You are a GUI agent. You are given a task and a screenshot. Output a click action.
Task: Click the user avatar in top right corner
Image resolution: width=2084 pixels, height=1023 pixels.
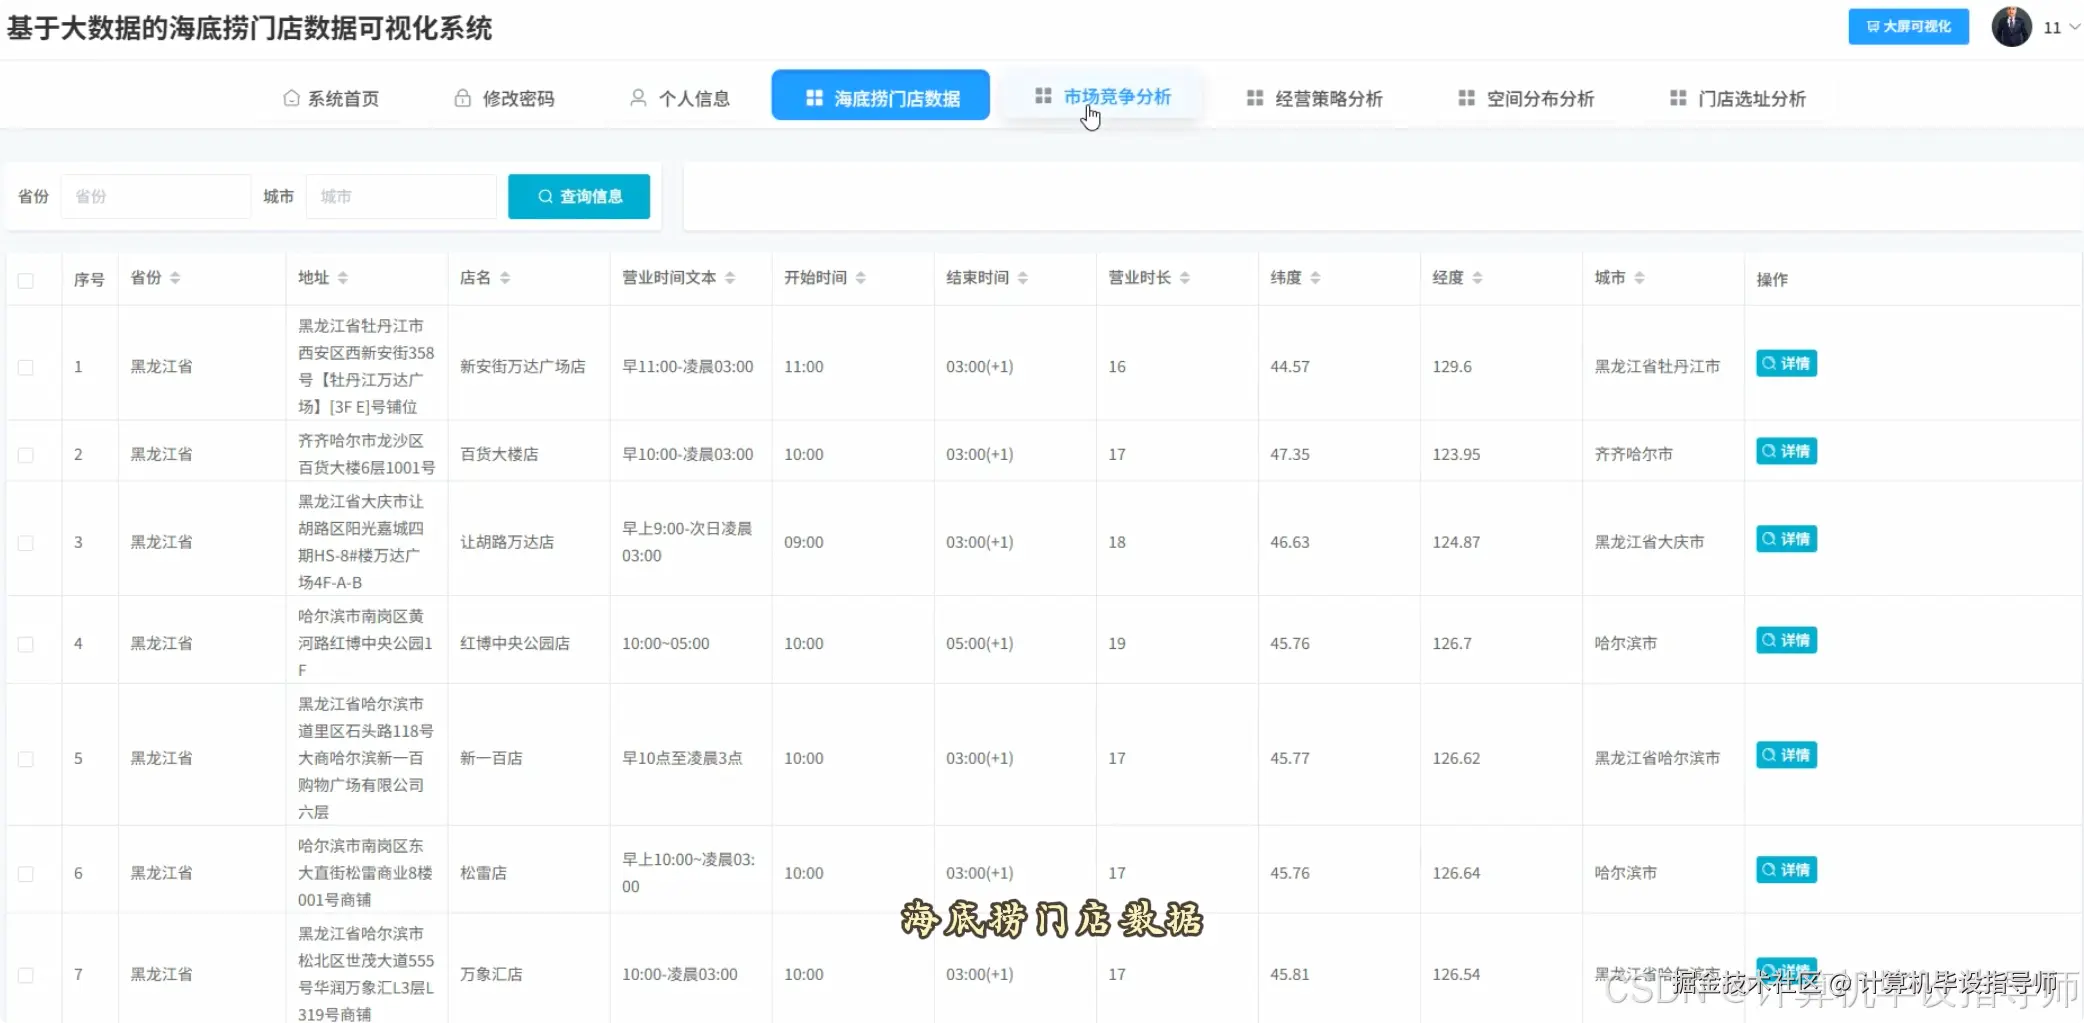coord(2013,26)
